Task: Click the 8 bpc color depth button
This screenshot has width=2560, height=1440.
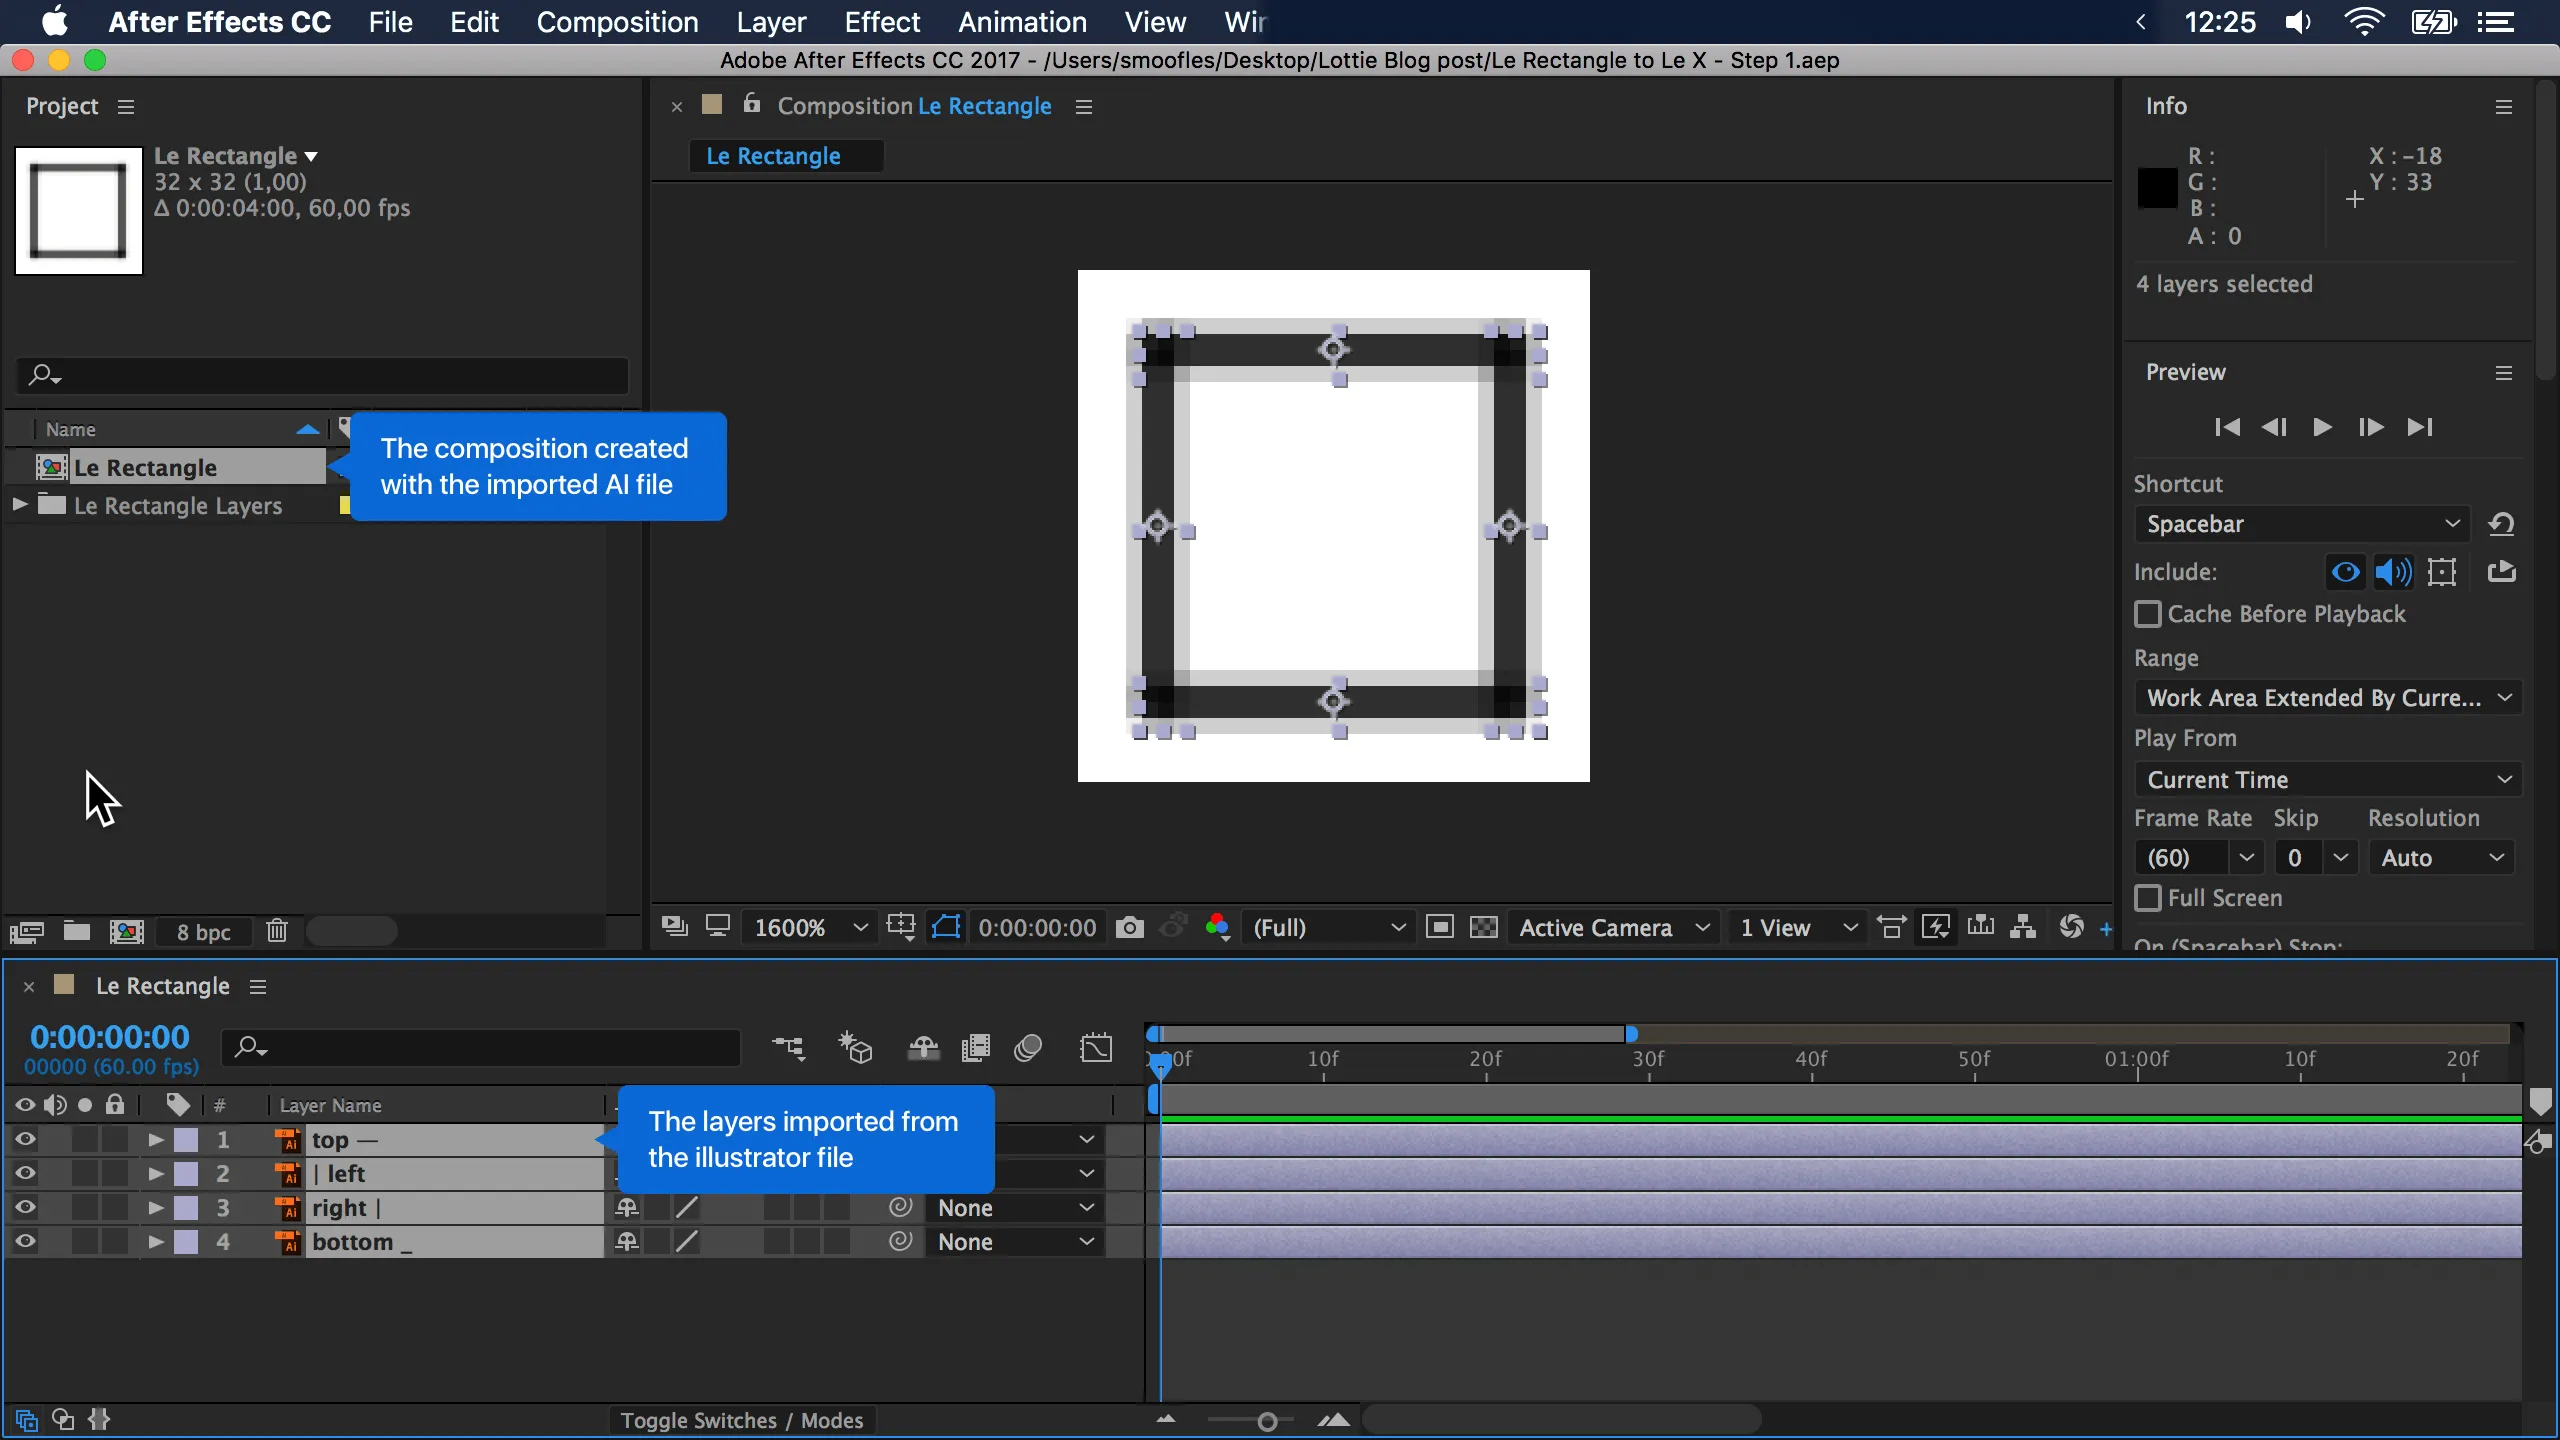Action: 203,931
